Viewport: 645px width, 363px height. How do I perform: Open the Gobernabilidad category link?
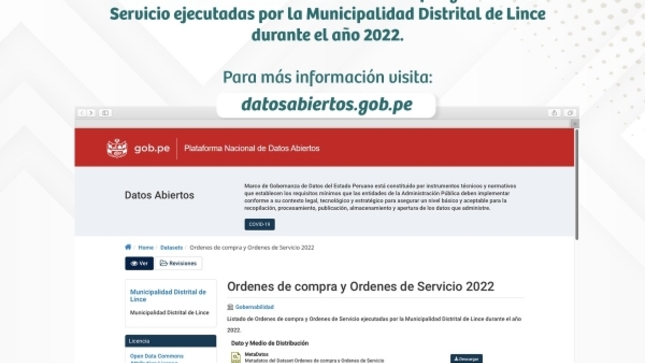tap(254, 307)
